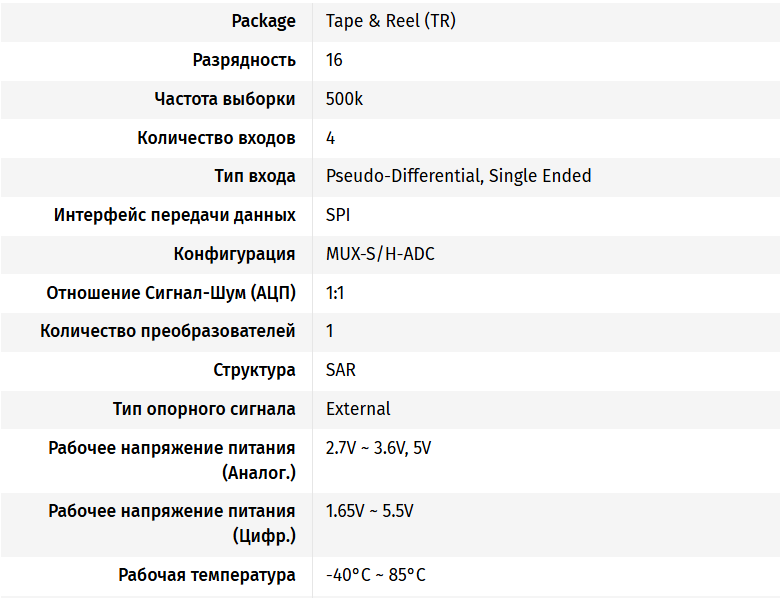Image resolution: width=780 pixels, height=598 pixels.
Task: Click the "Частота выборки" label
Action: (225, 99)
